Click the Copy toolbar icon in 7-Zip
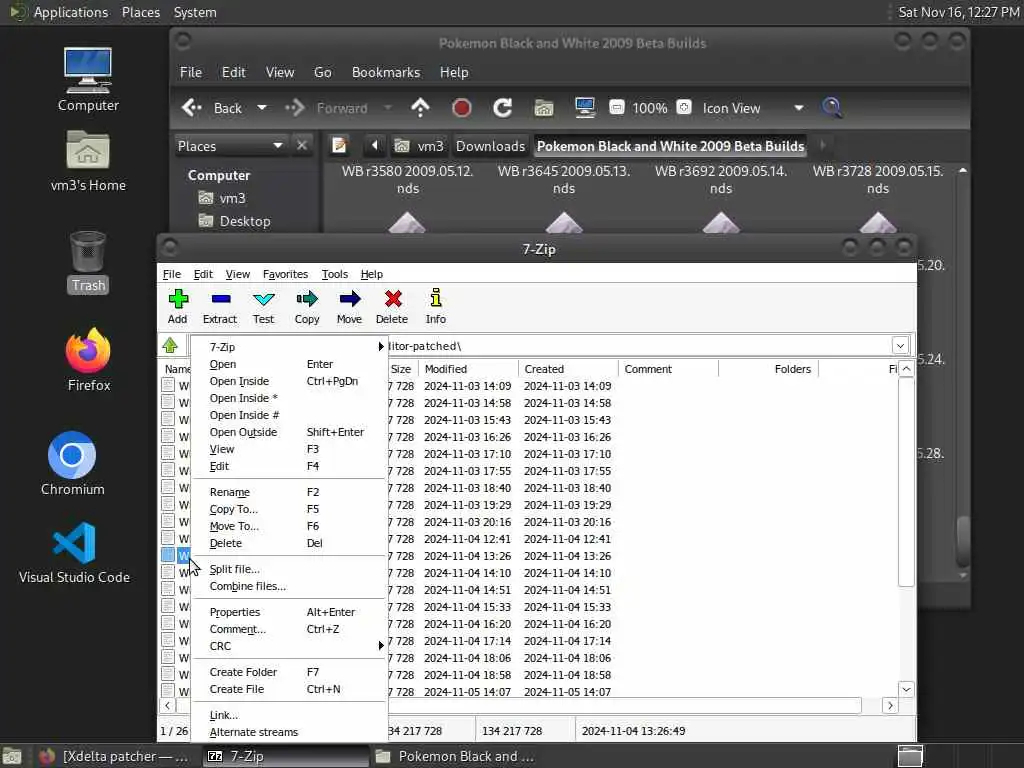1024x768 pixels. point(307,307)
